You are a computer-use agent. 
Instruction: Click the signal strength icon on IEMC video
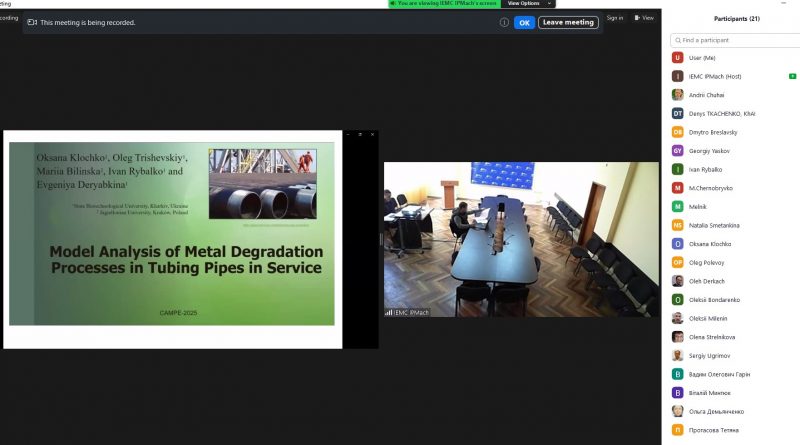(389, 312)
